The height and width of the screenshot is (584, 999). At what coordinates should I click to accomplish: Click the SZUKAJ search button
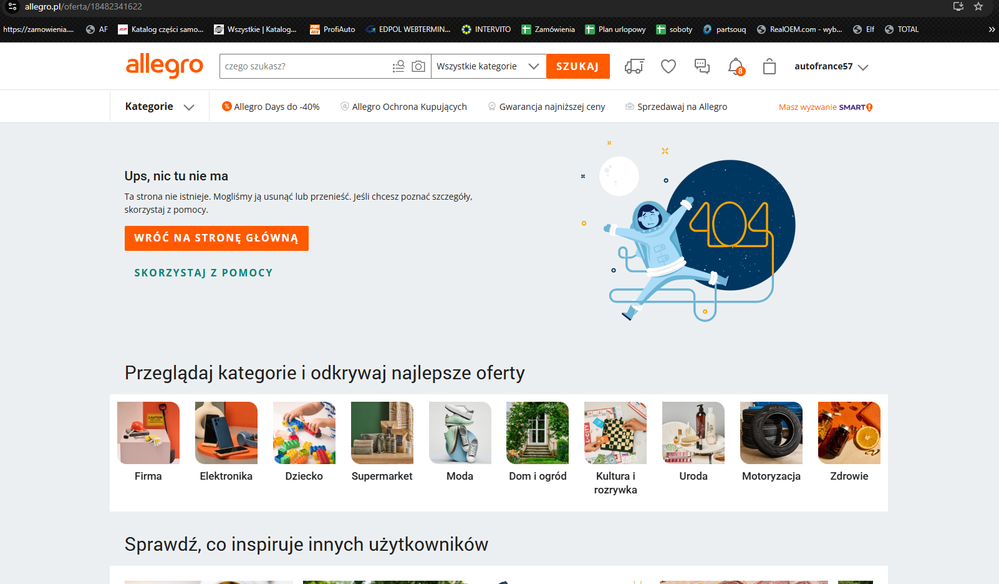coord(577,66)
